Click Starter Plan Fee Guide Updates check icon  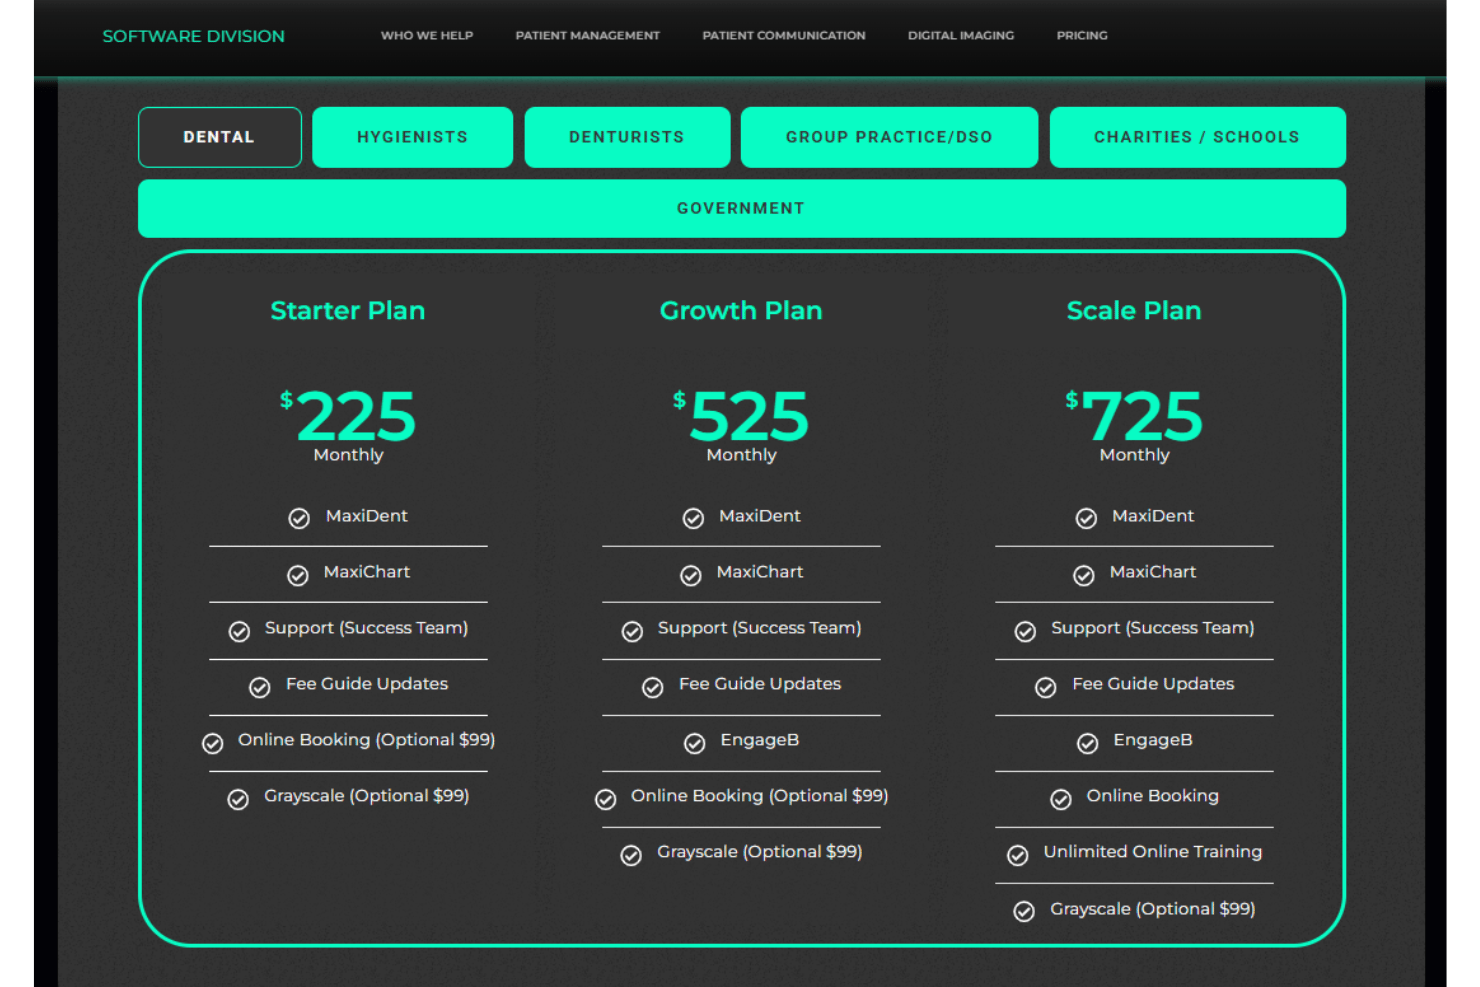point(260,687)
